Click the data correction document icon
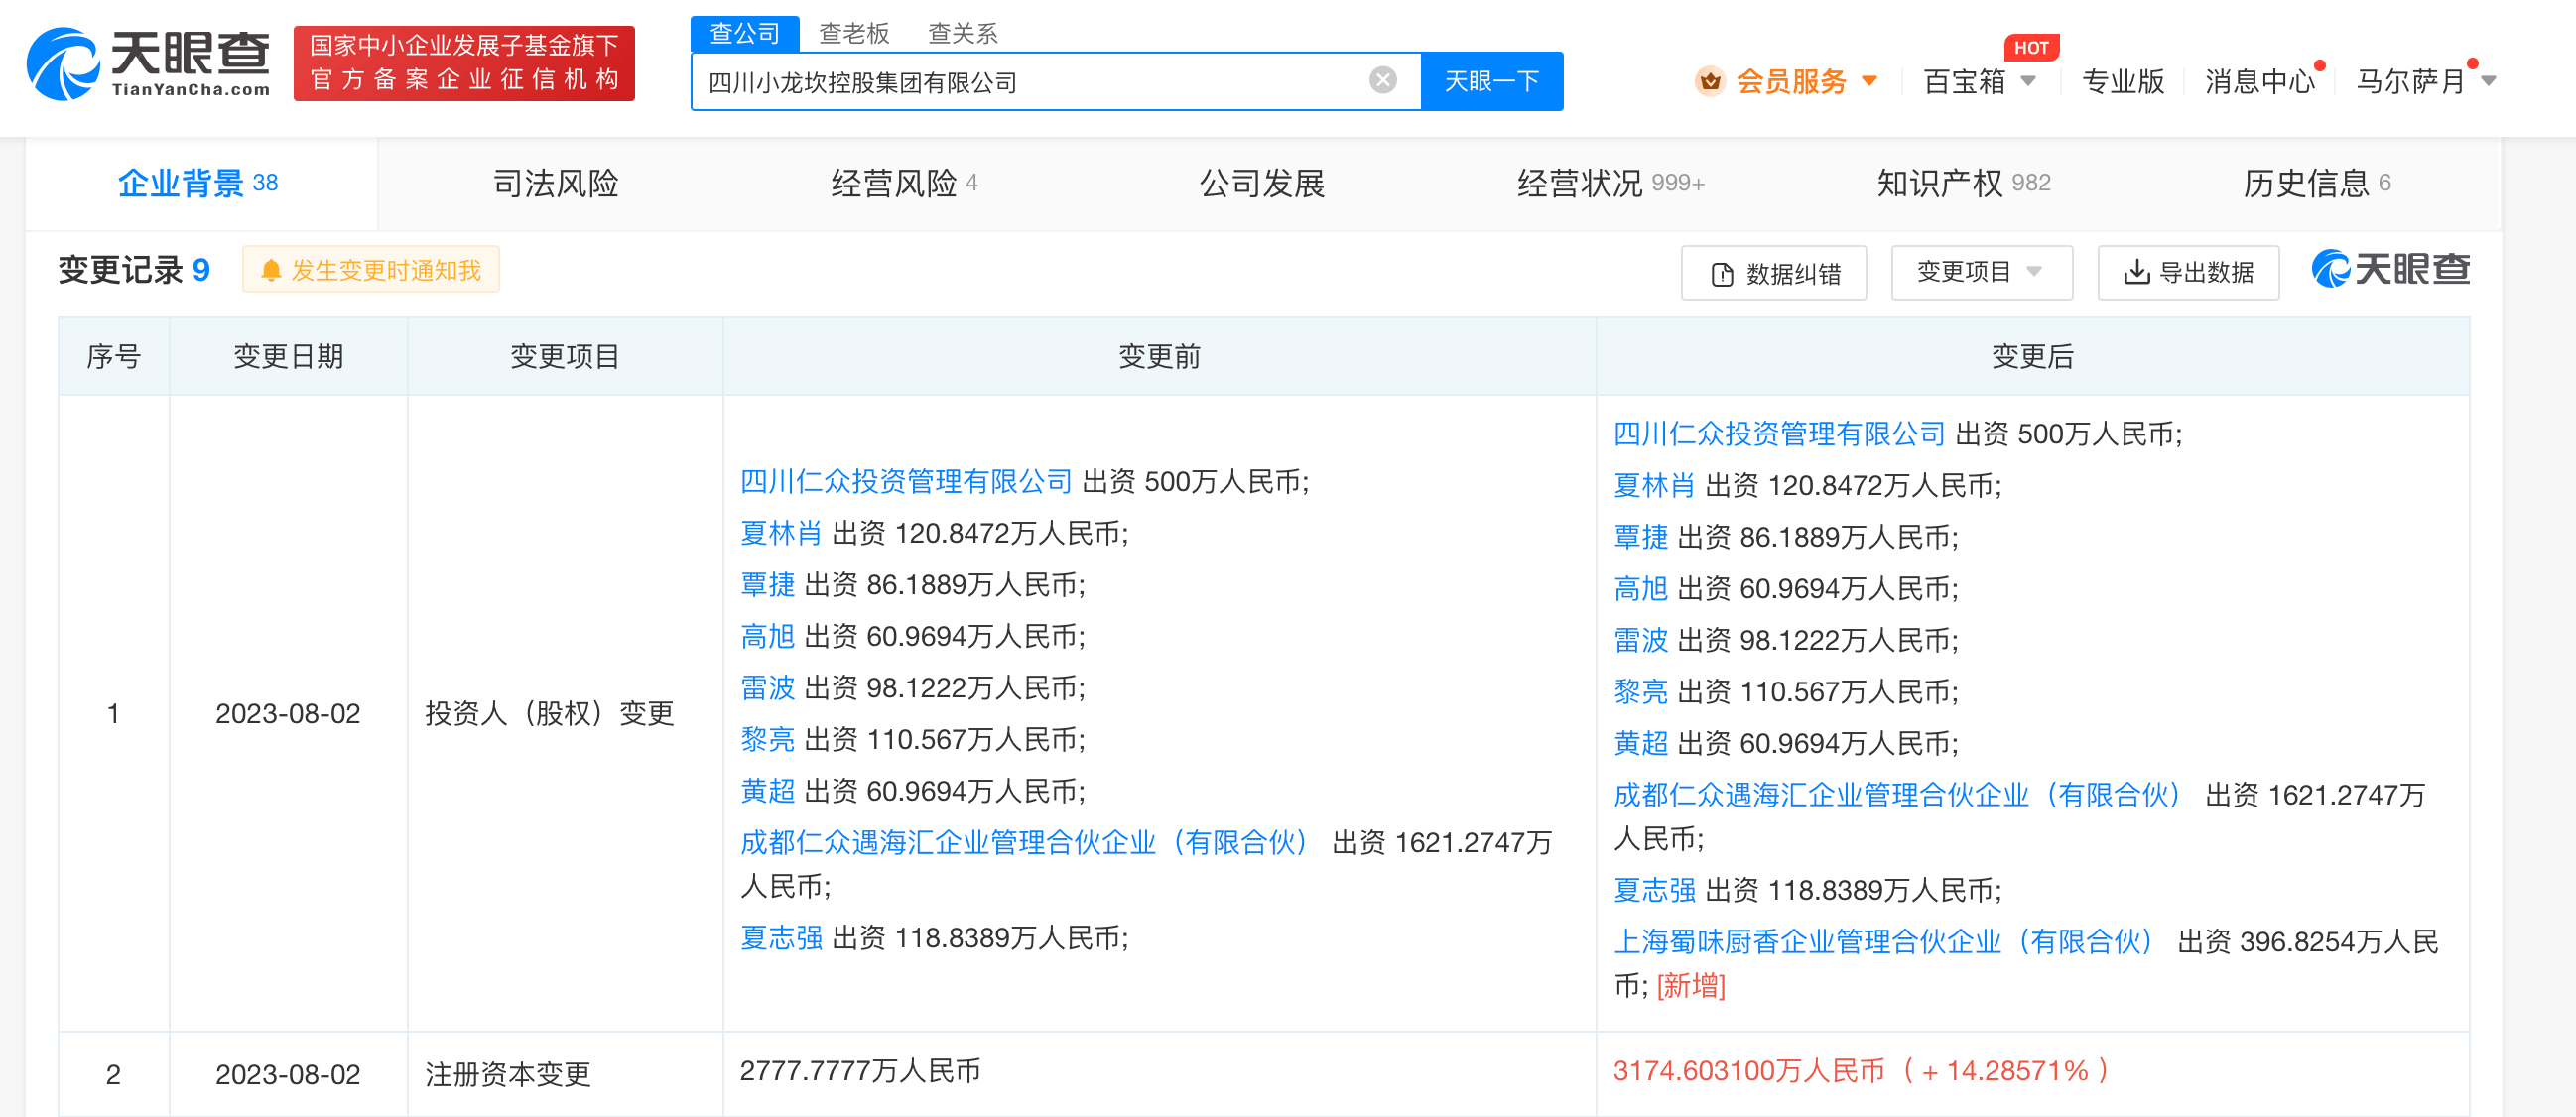Viewport: 2576px width, 1117px height. 1722,274
